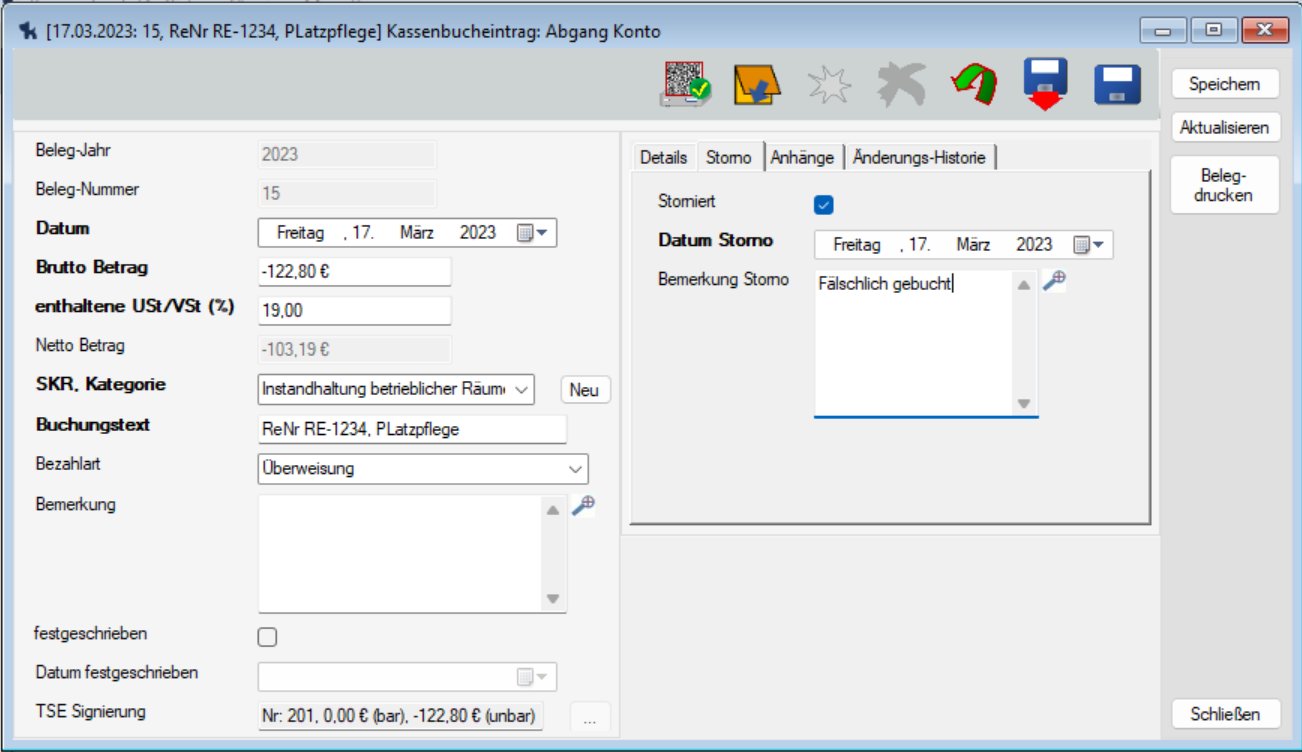The width and height of the screenshot is (1302, 752).
Task: Click the floppy disk with red arrow icon
Action: (1045, 85)
